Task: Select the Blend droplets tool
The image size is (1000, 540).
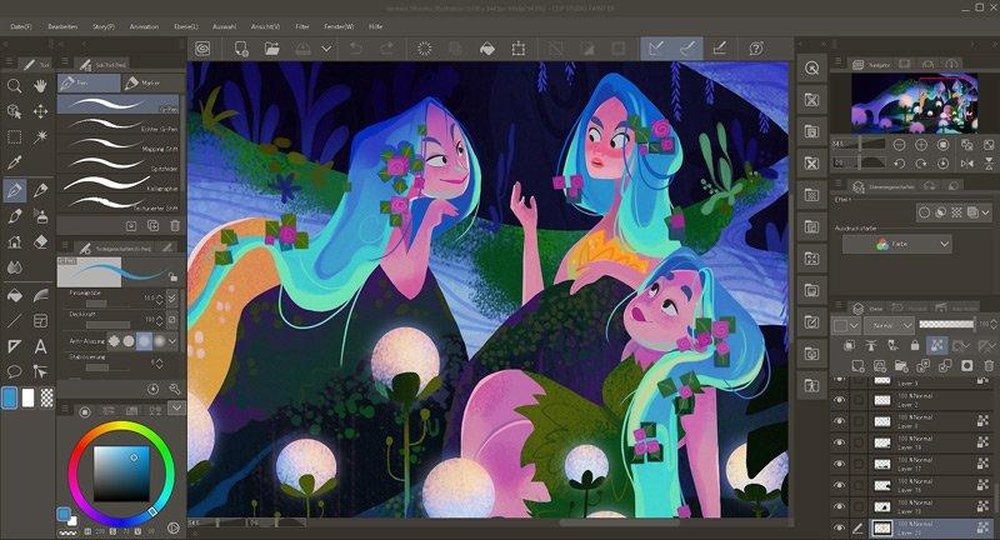Action: [14, 267]
